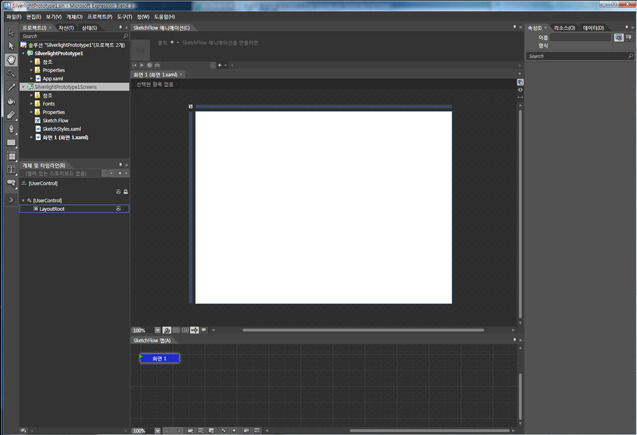Switch to the 데이터(D) tab
This screenshot has height=435, width=637.
[593, 28]
